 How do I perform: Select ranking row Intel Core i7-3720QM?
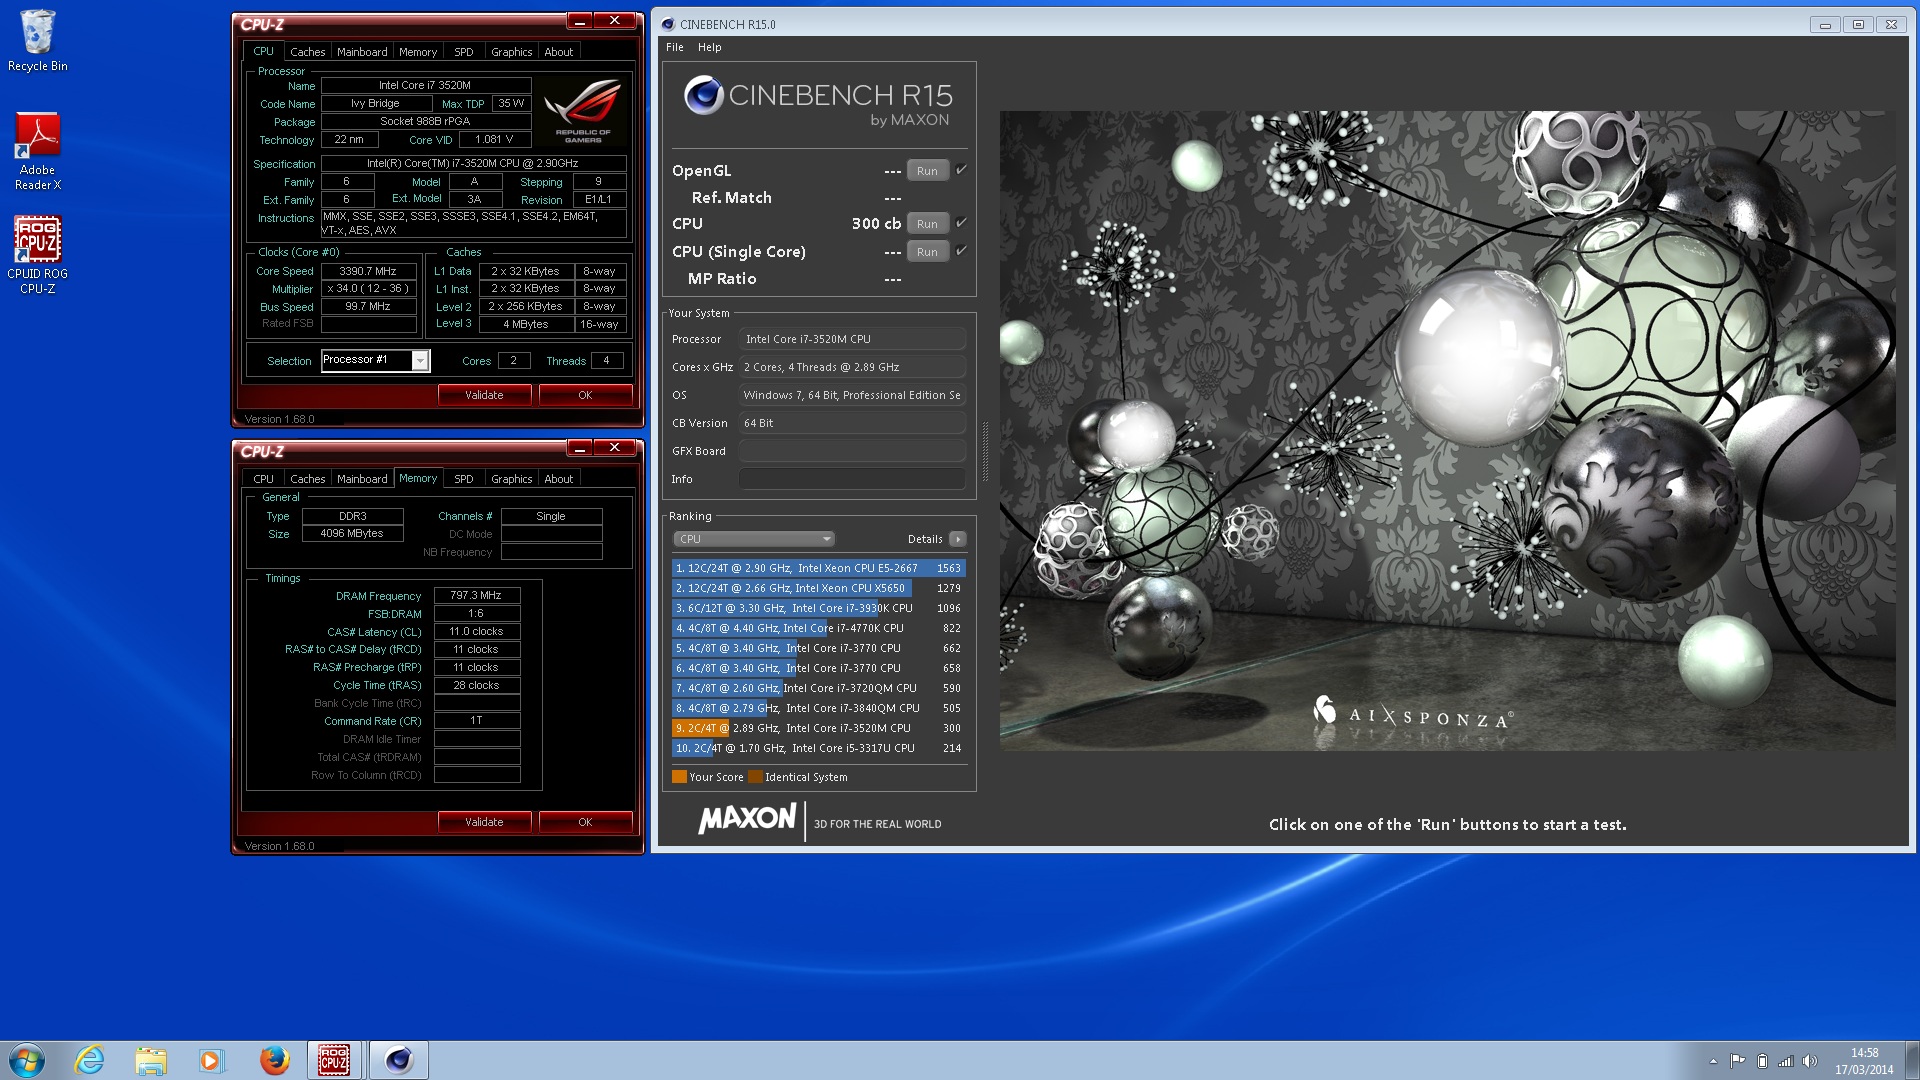click(x=818, y=688)
